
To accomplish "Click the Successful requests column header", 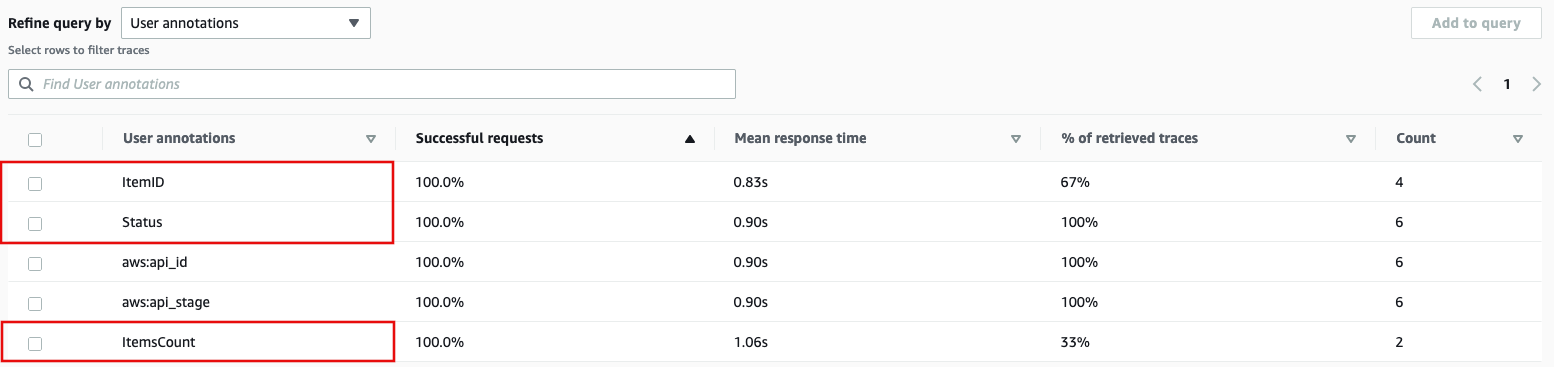I will point(479,139).
